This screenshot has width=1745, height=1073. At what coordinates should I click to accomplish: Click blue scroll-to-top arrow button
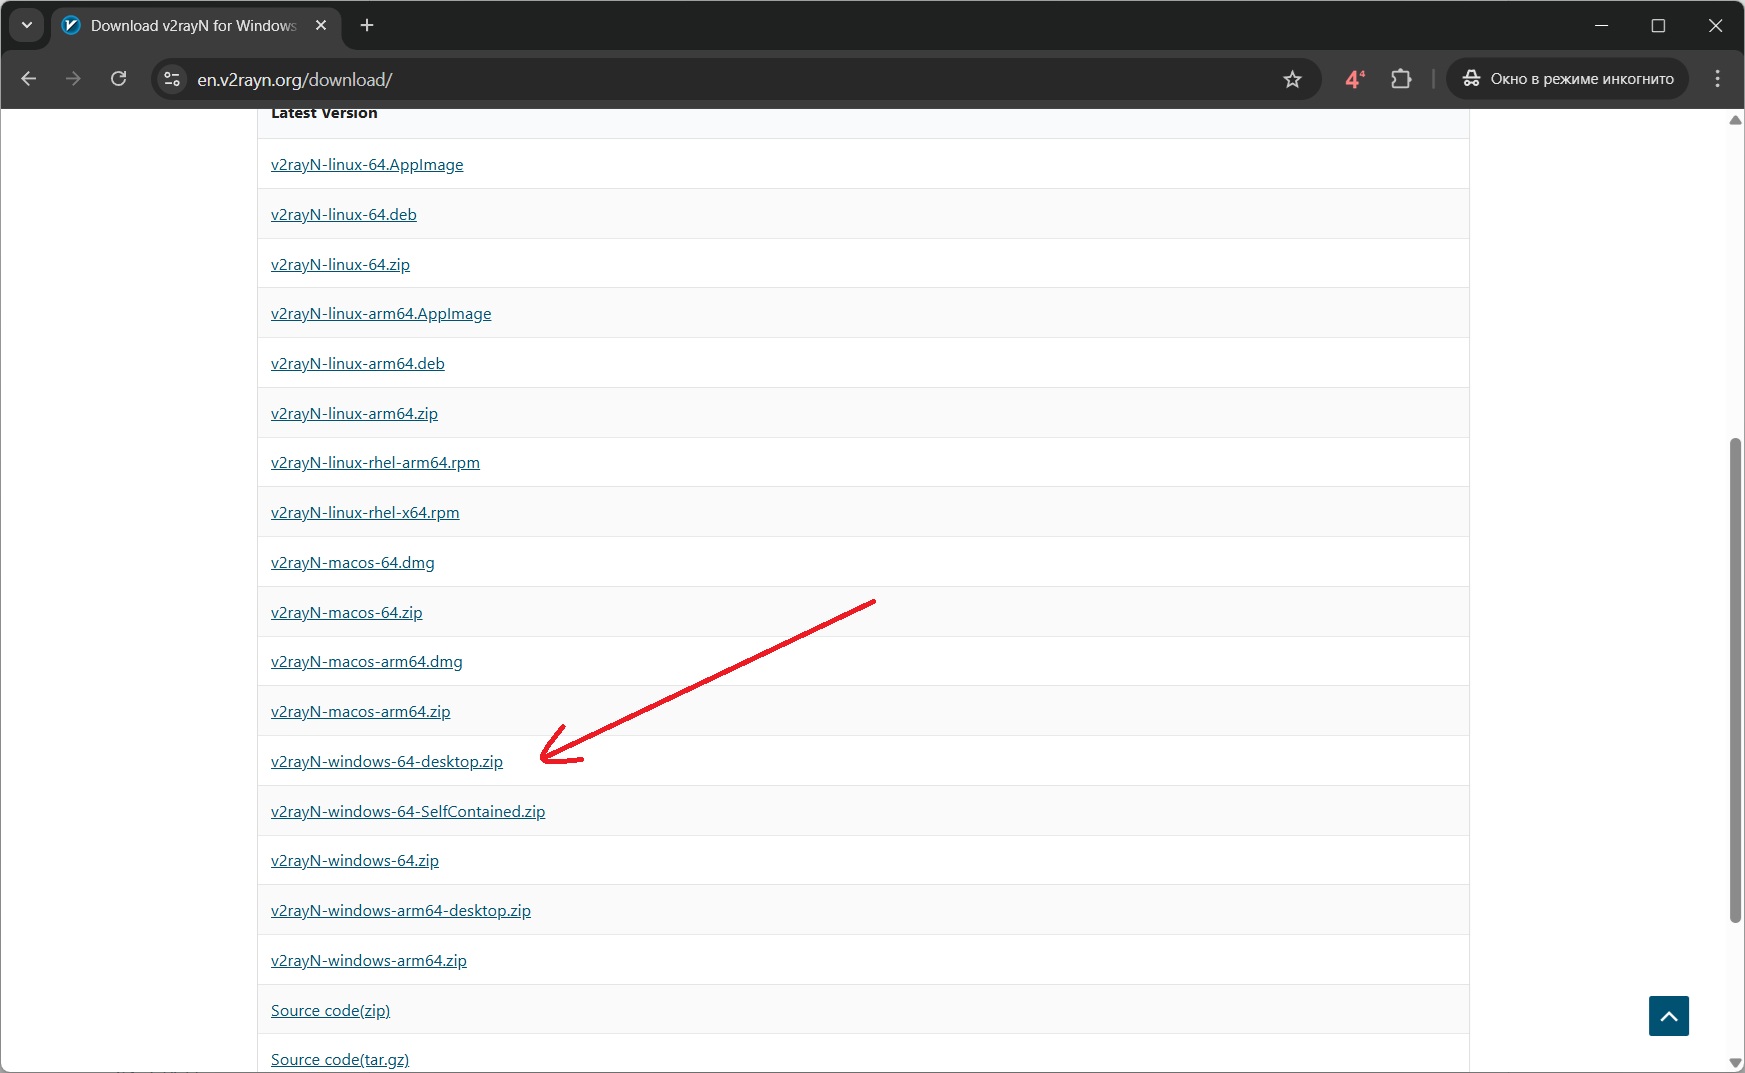tap(1668, 1016)
